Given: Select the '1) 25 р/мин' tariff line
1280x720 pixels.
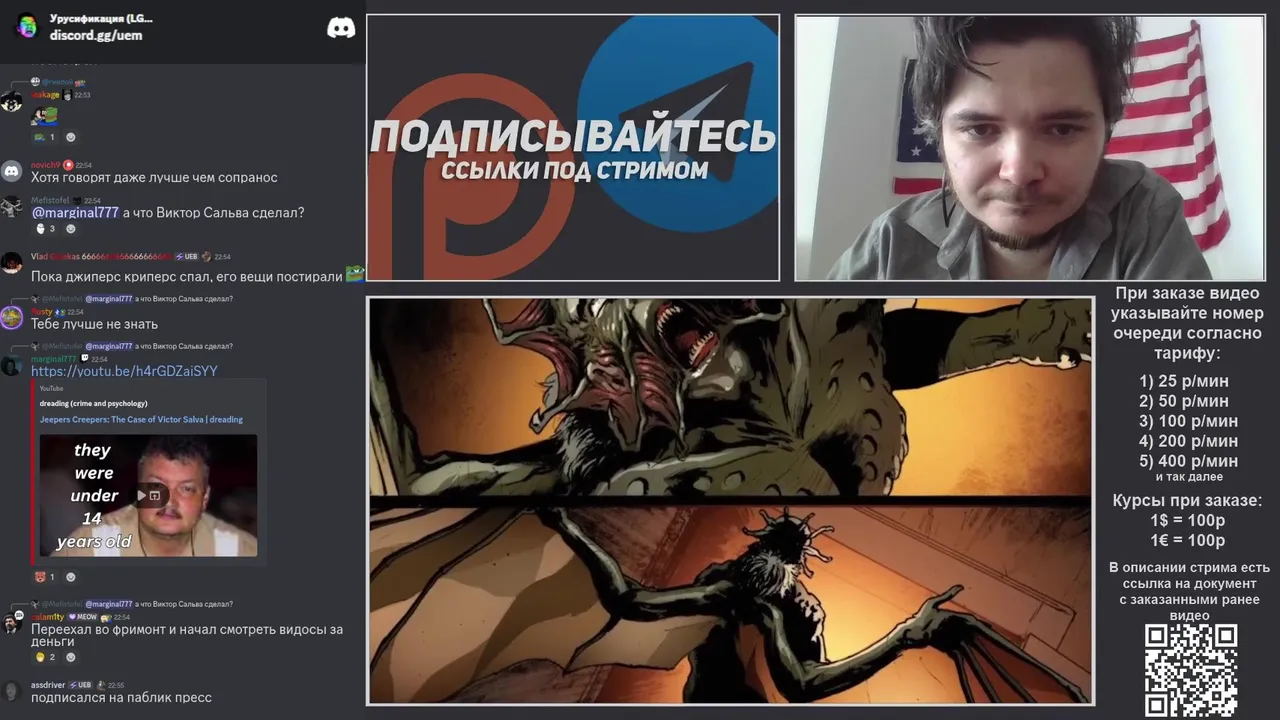Looking at the screenshot, I should pyautogui.click(x=1184, y=381).
